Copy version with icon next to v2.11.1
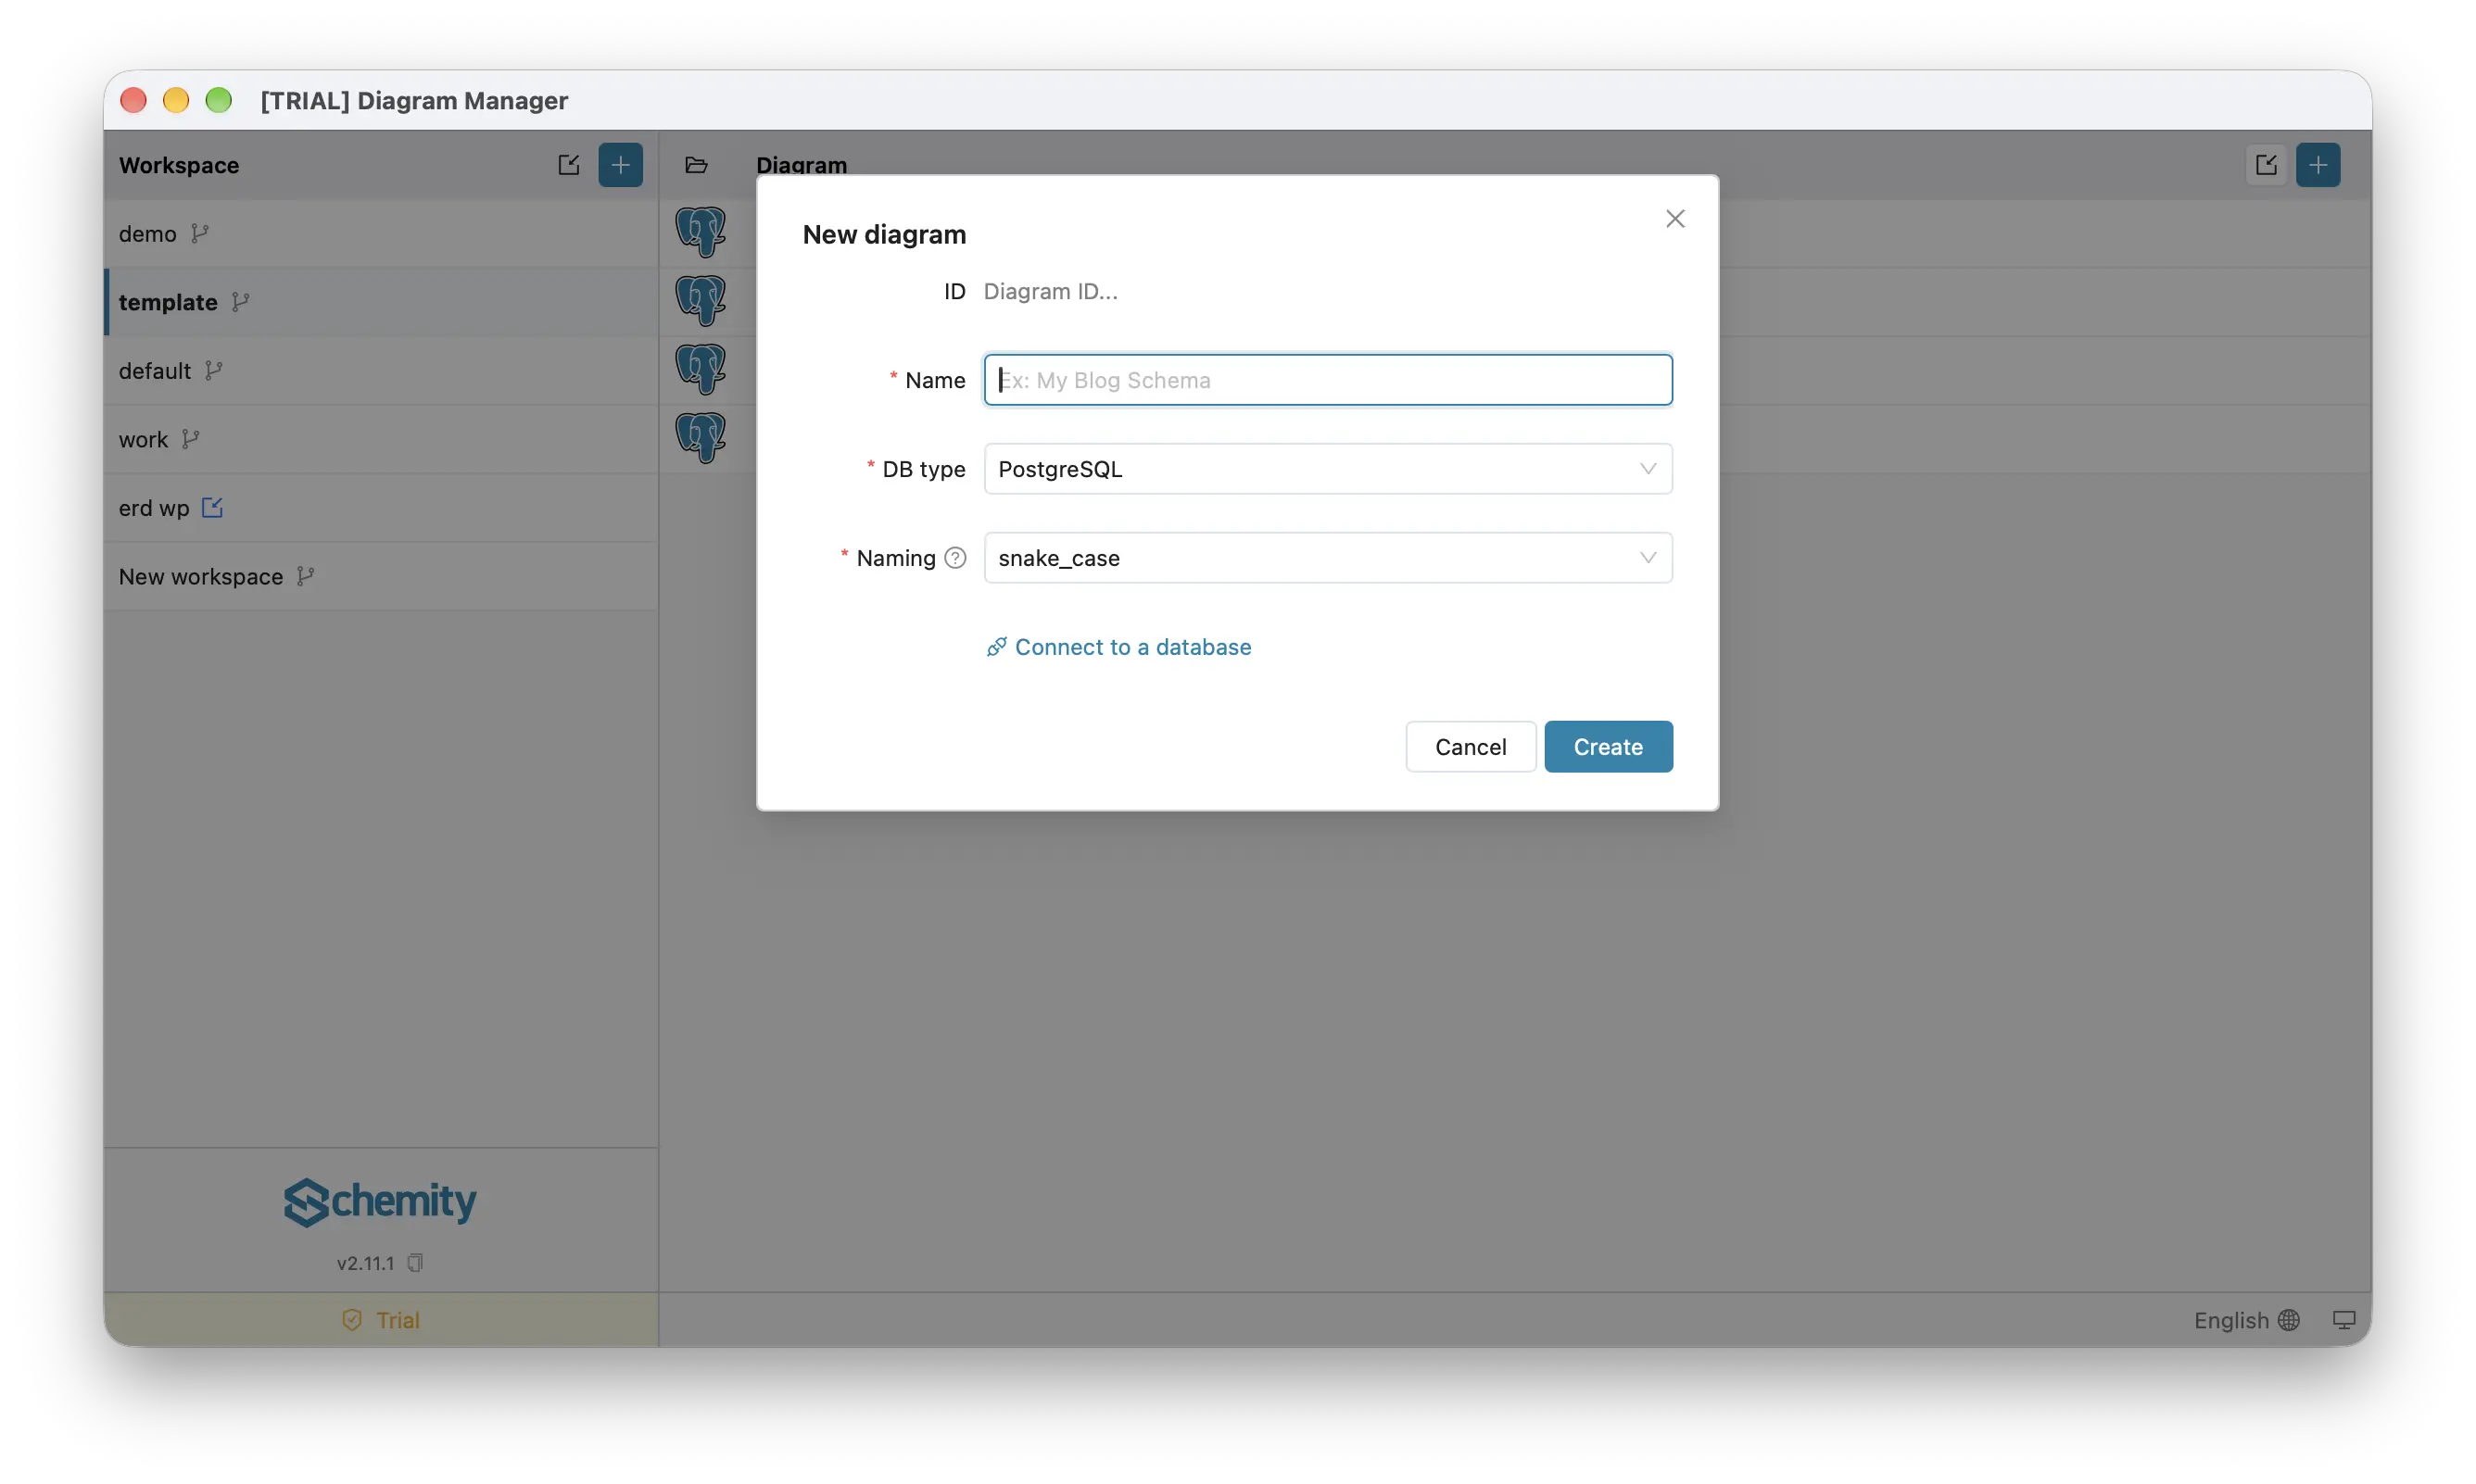Screen dimensions: 2476x1484 pos(415,1263)
